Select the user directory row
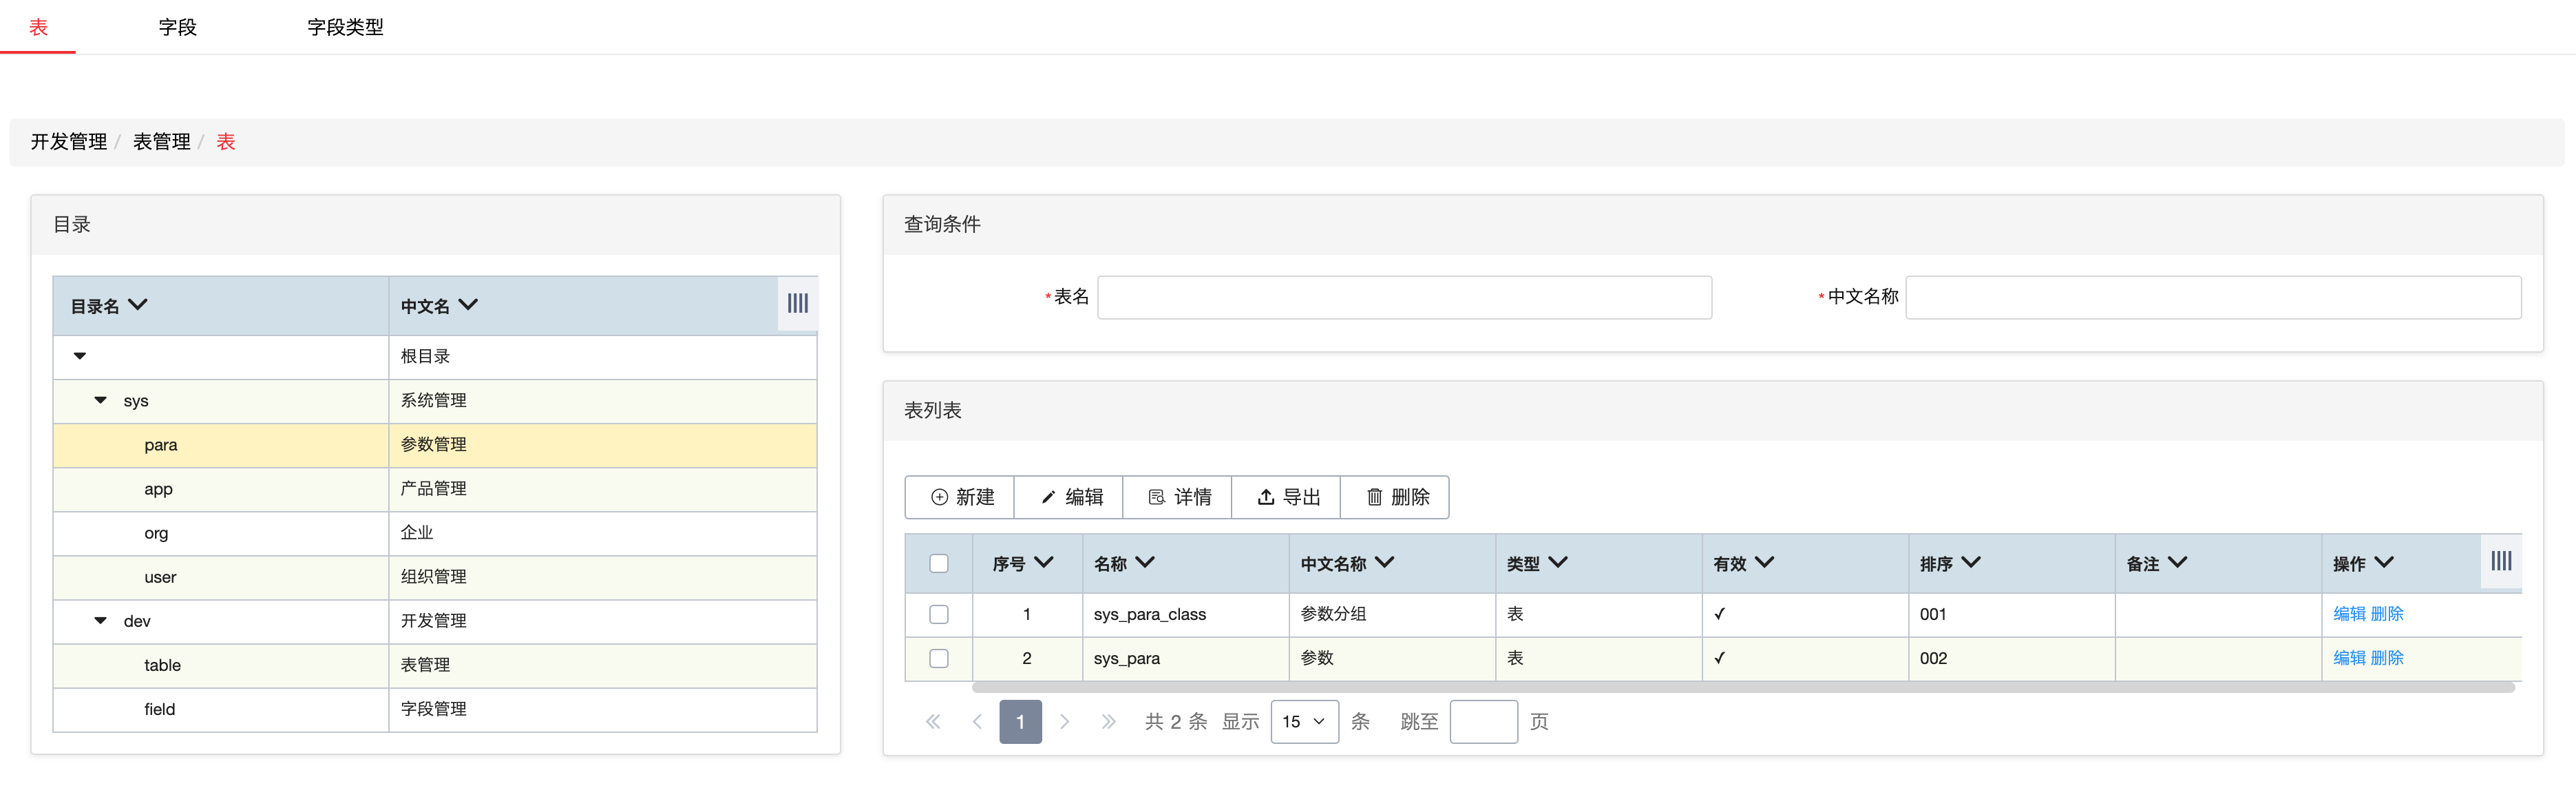The width and height of the screenshot is (2576, 788). 435,577
